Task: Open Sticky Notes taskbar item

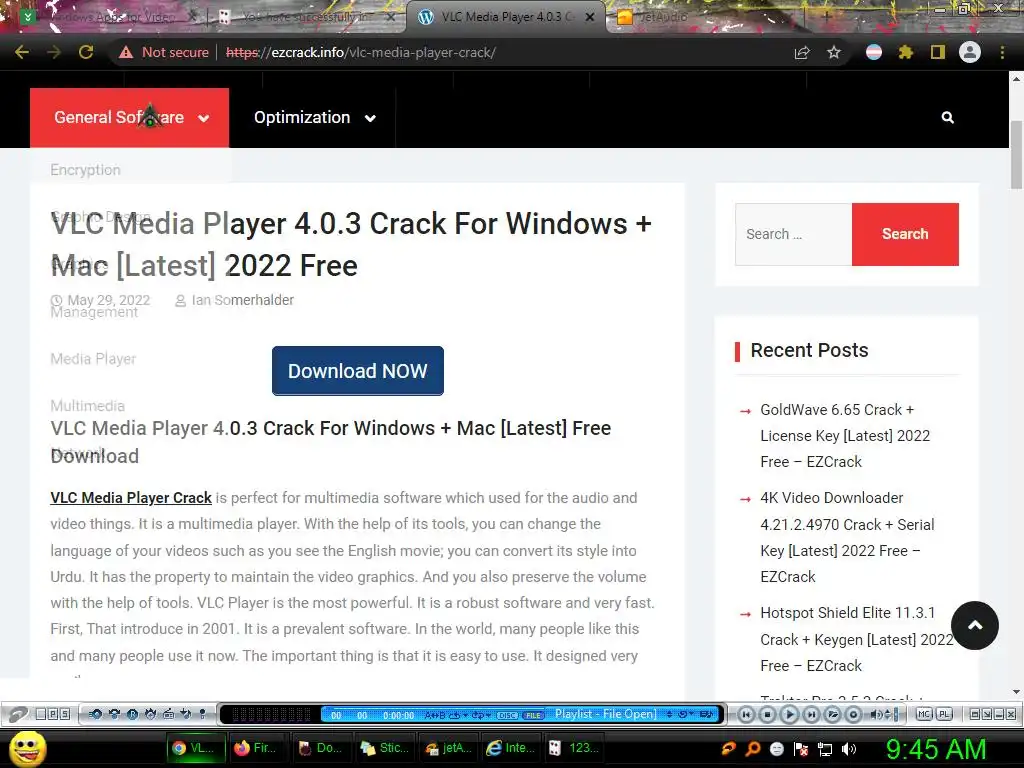Action: coord(385,748)
